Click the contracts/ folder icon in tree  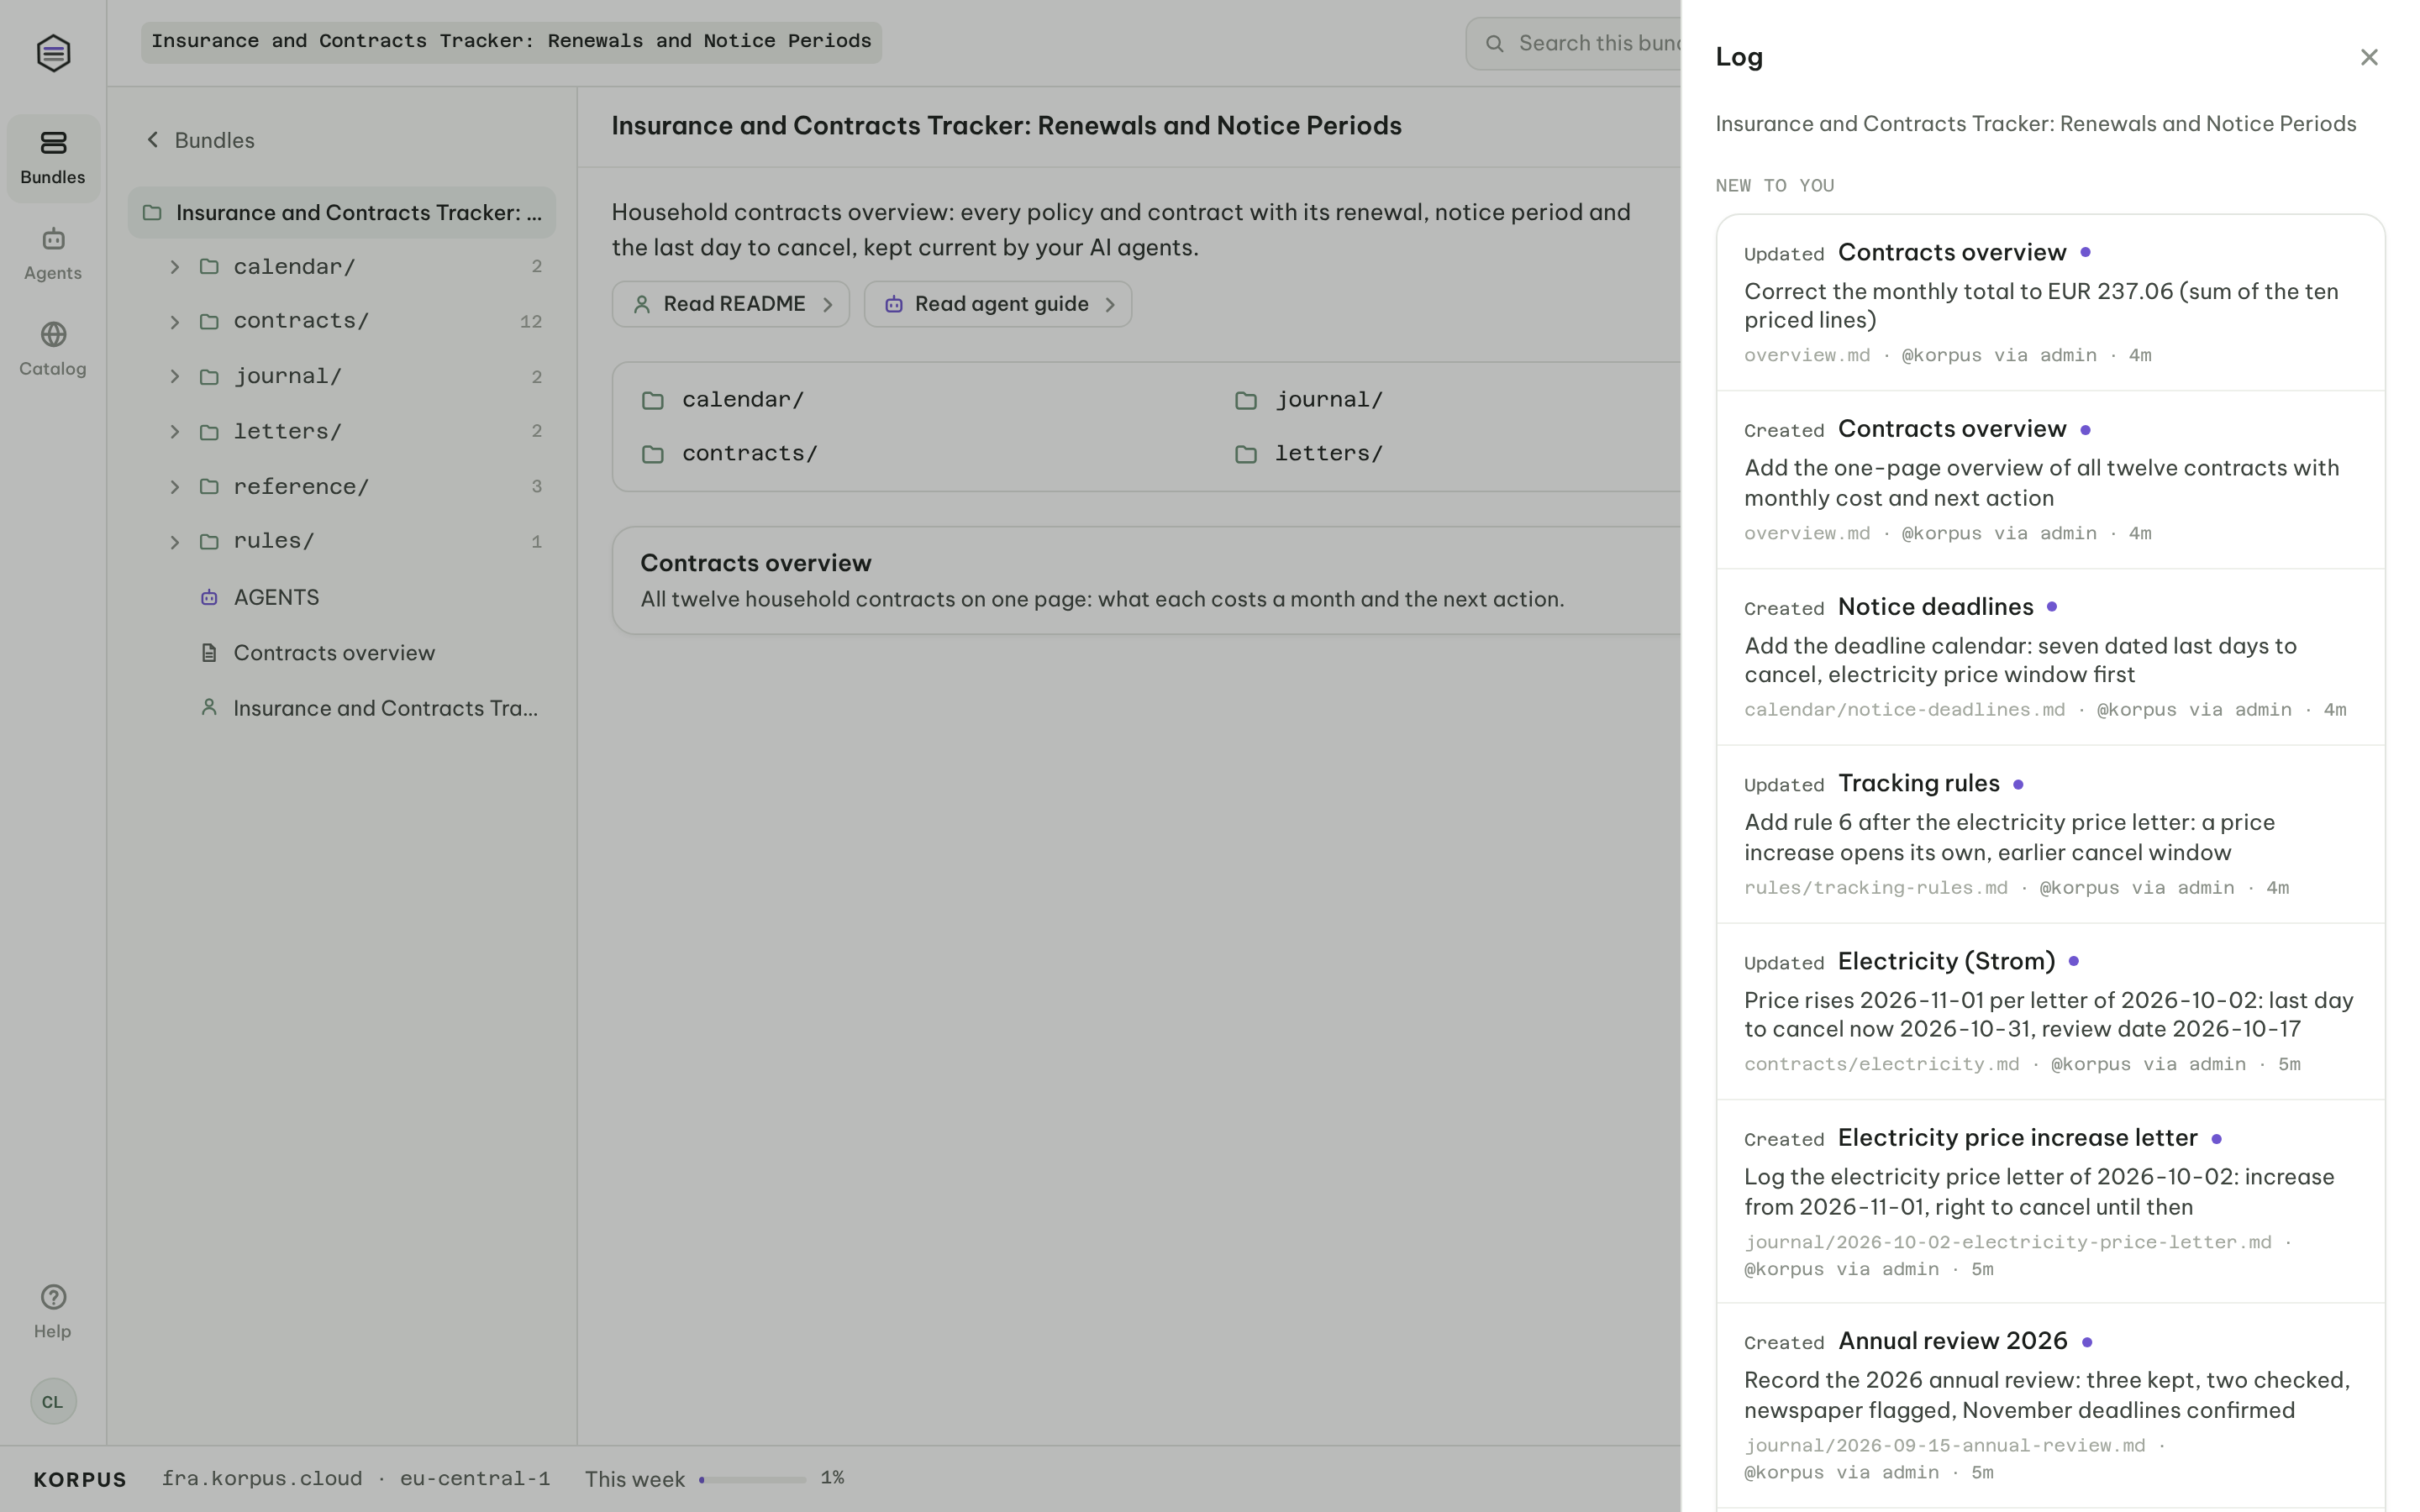(209, 322)
